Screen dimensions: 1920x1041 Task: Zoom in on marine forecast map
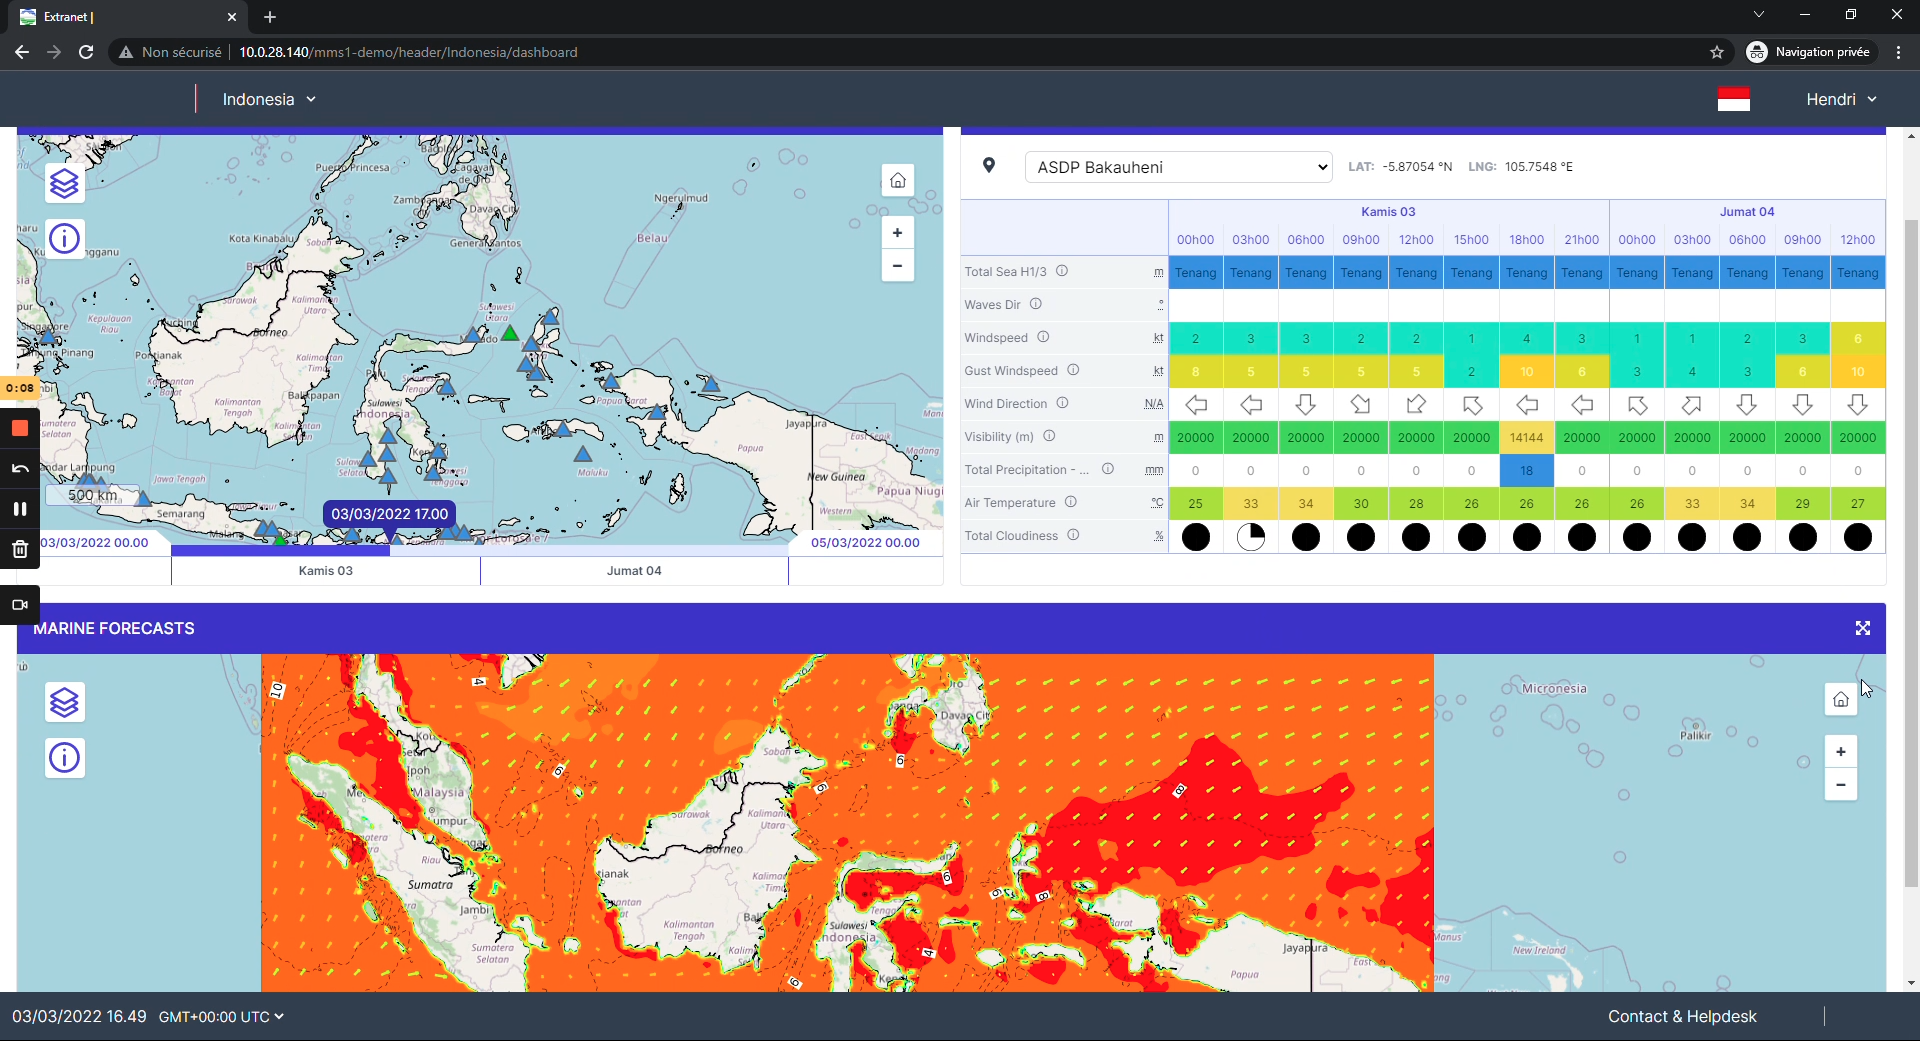(x=1840, y=752)
